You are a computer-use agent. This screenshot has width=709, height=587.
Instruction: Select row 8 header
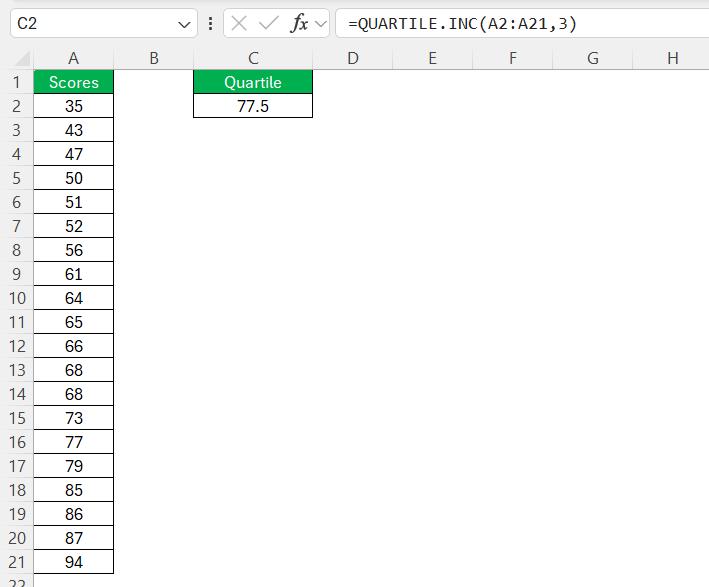tap(17, 250)
